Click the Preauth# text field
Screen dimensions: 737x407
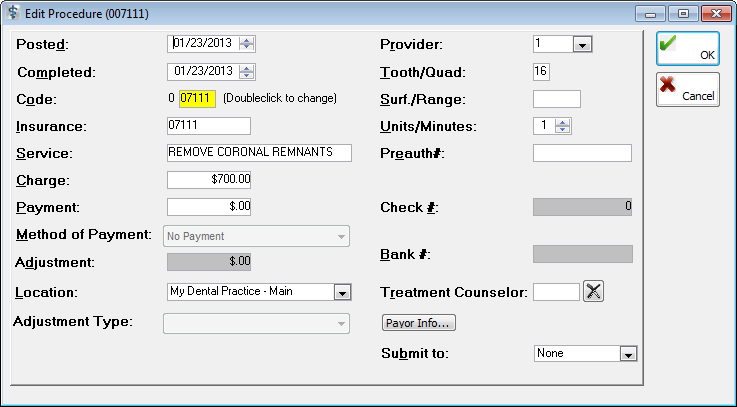pos(582,153)
